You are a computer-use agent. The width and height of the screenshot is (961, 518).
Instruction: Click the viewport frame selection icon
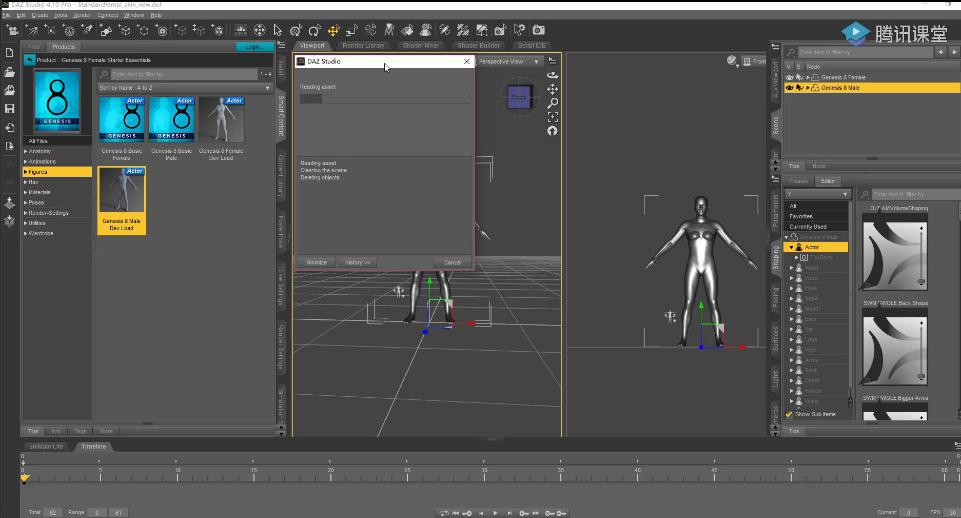click(552, 116)
